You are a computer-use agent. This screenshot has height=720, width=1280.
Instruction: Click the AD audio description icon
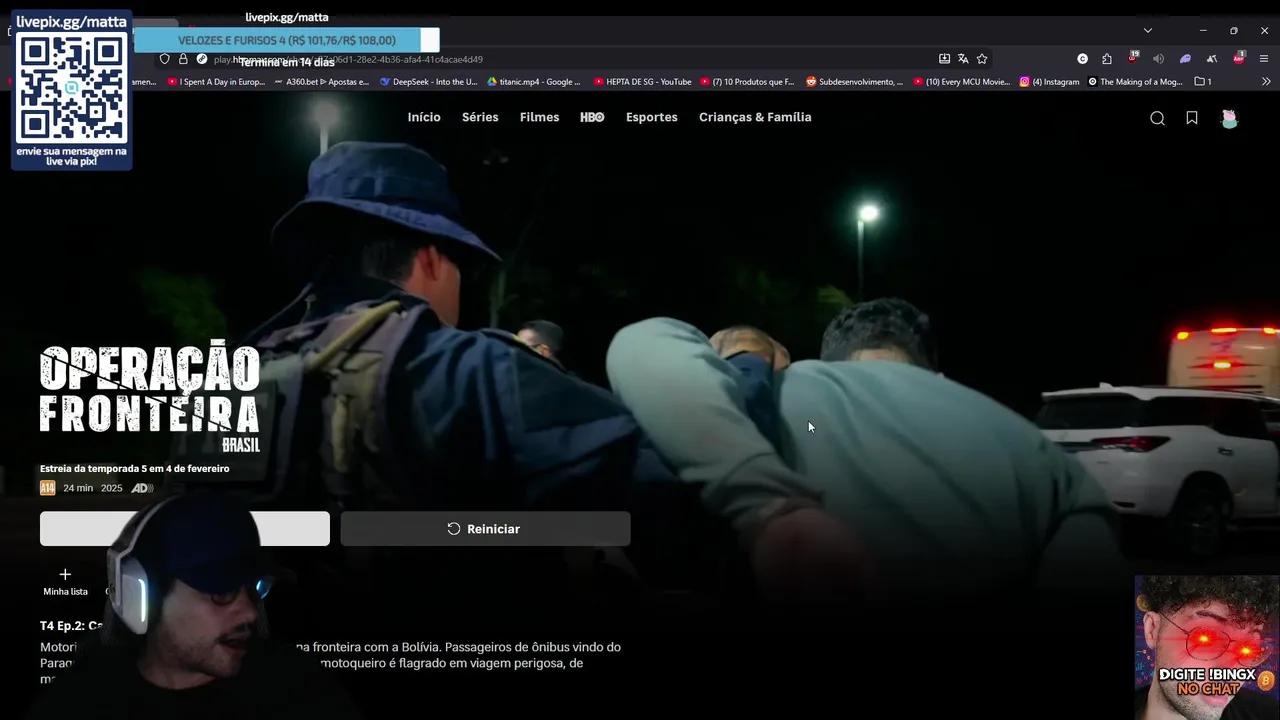click(142, 488)
